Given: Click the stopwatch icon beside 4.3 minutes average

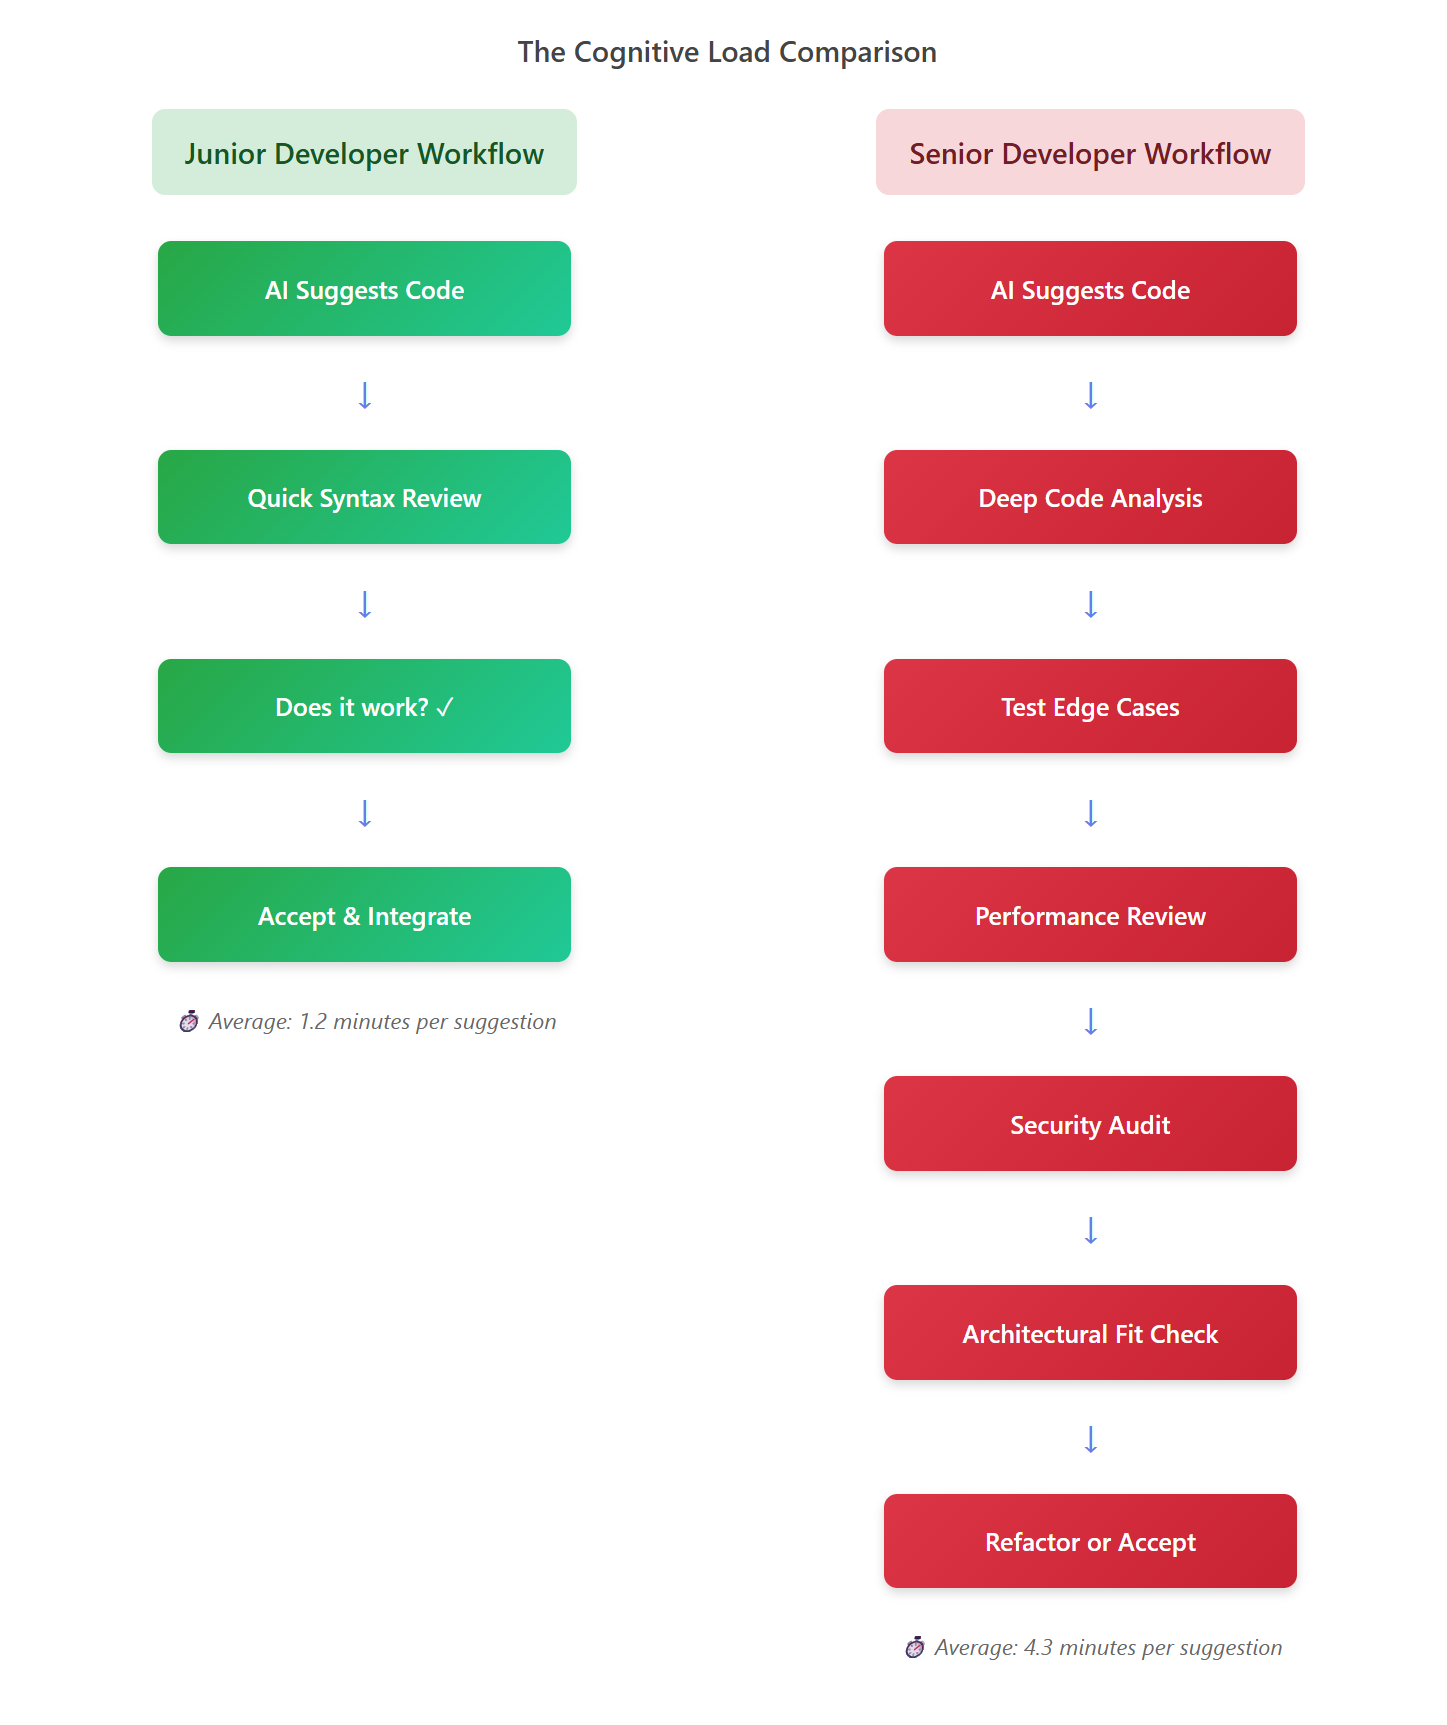Looking at the screenshot, I should 915,1648.
